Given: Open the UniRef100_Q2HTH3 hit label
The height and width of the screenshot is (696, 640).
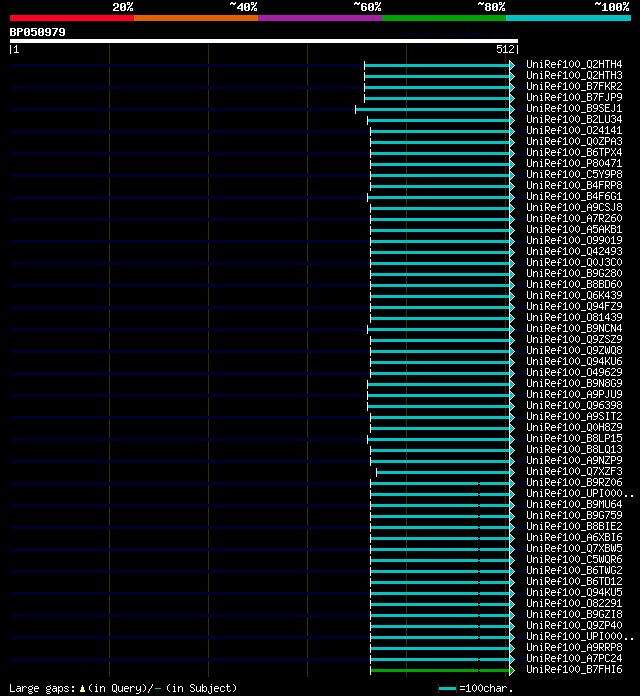Looking at the screenshot, I should (574, 75).
